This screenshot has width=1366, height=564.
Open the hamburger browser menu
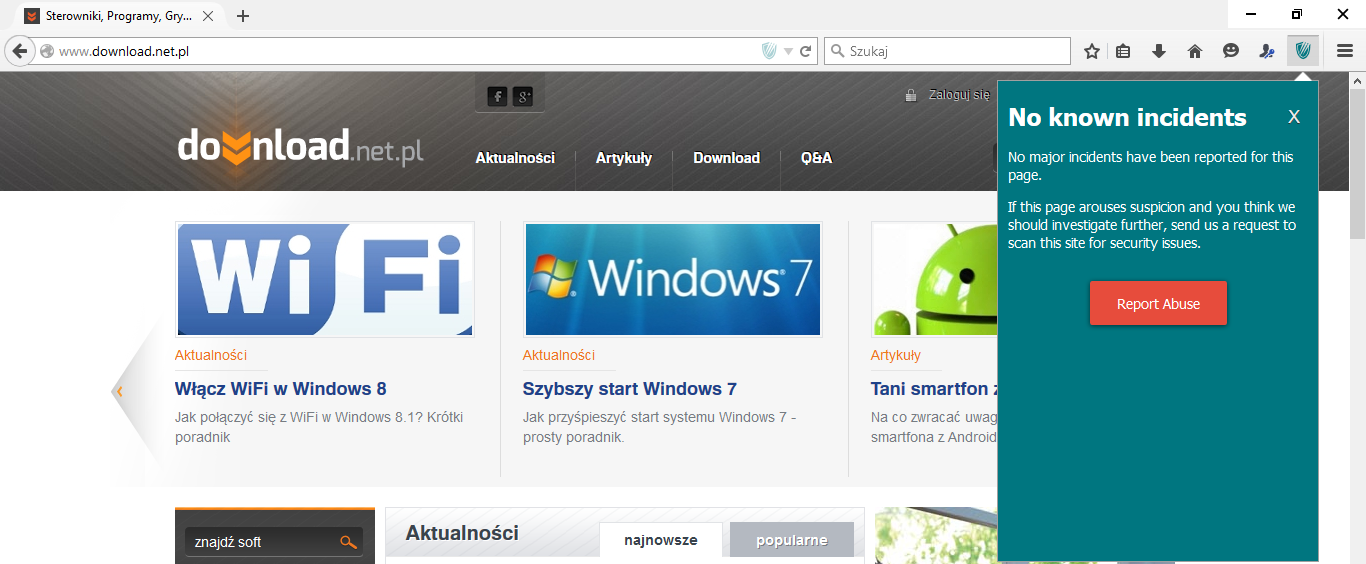click(1345, 51)
